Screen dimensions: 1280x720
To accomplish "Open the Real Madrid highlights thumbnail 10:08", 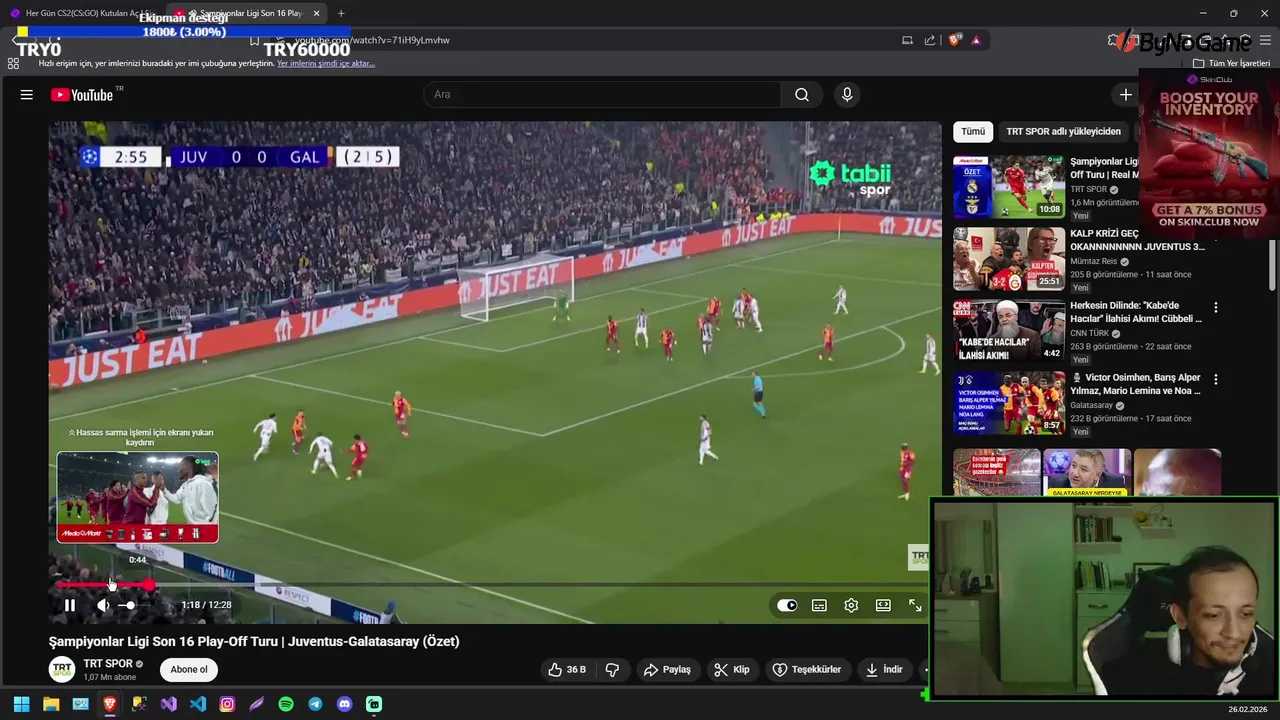I will tap(1009, 186).
